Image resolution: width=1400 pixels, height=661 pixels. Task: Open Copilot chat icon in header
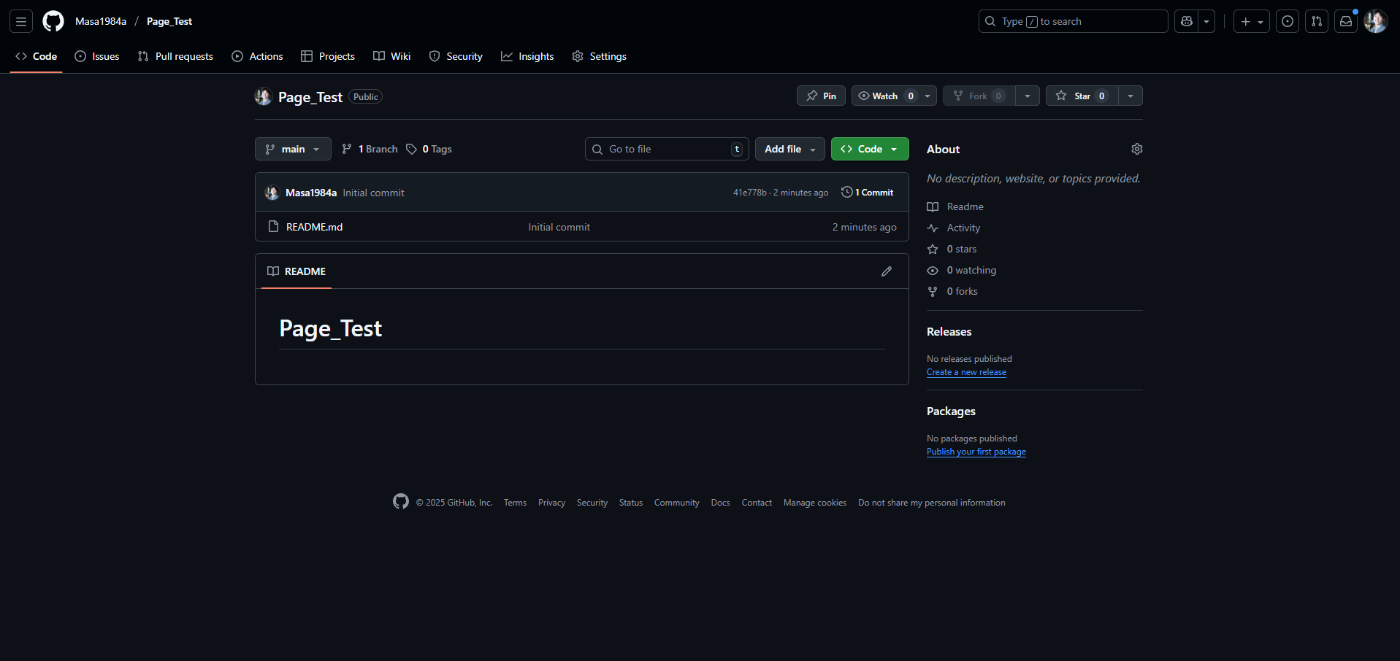click(x=1187, y=21)
